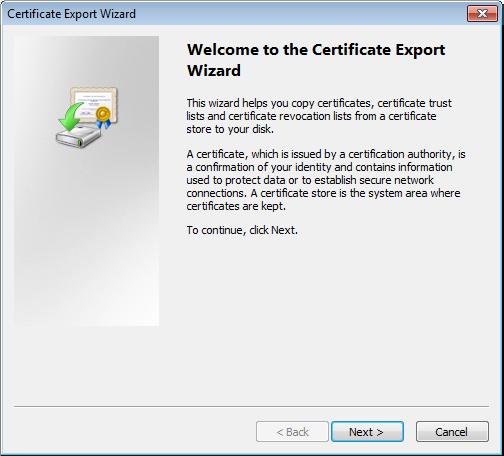Cancel the Certificate Export Wizard

click(x=452, y=432)
